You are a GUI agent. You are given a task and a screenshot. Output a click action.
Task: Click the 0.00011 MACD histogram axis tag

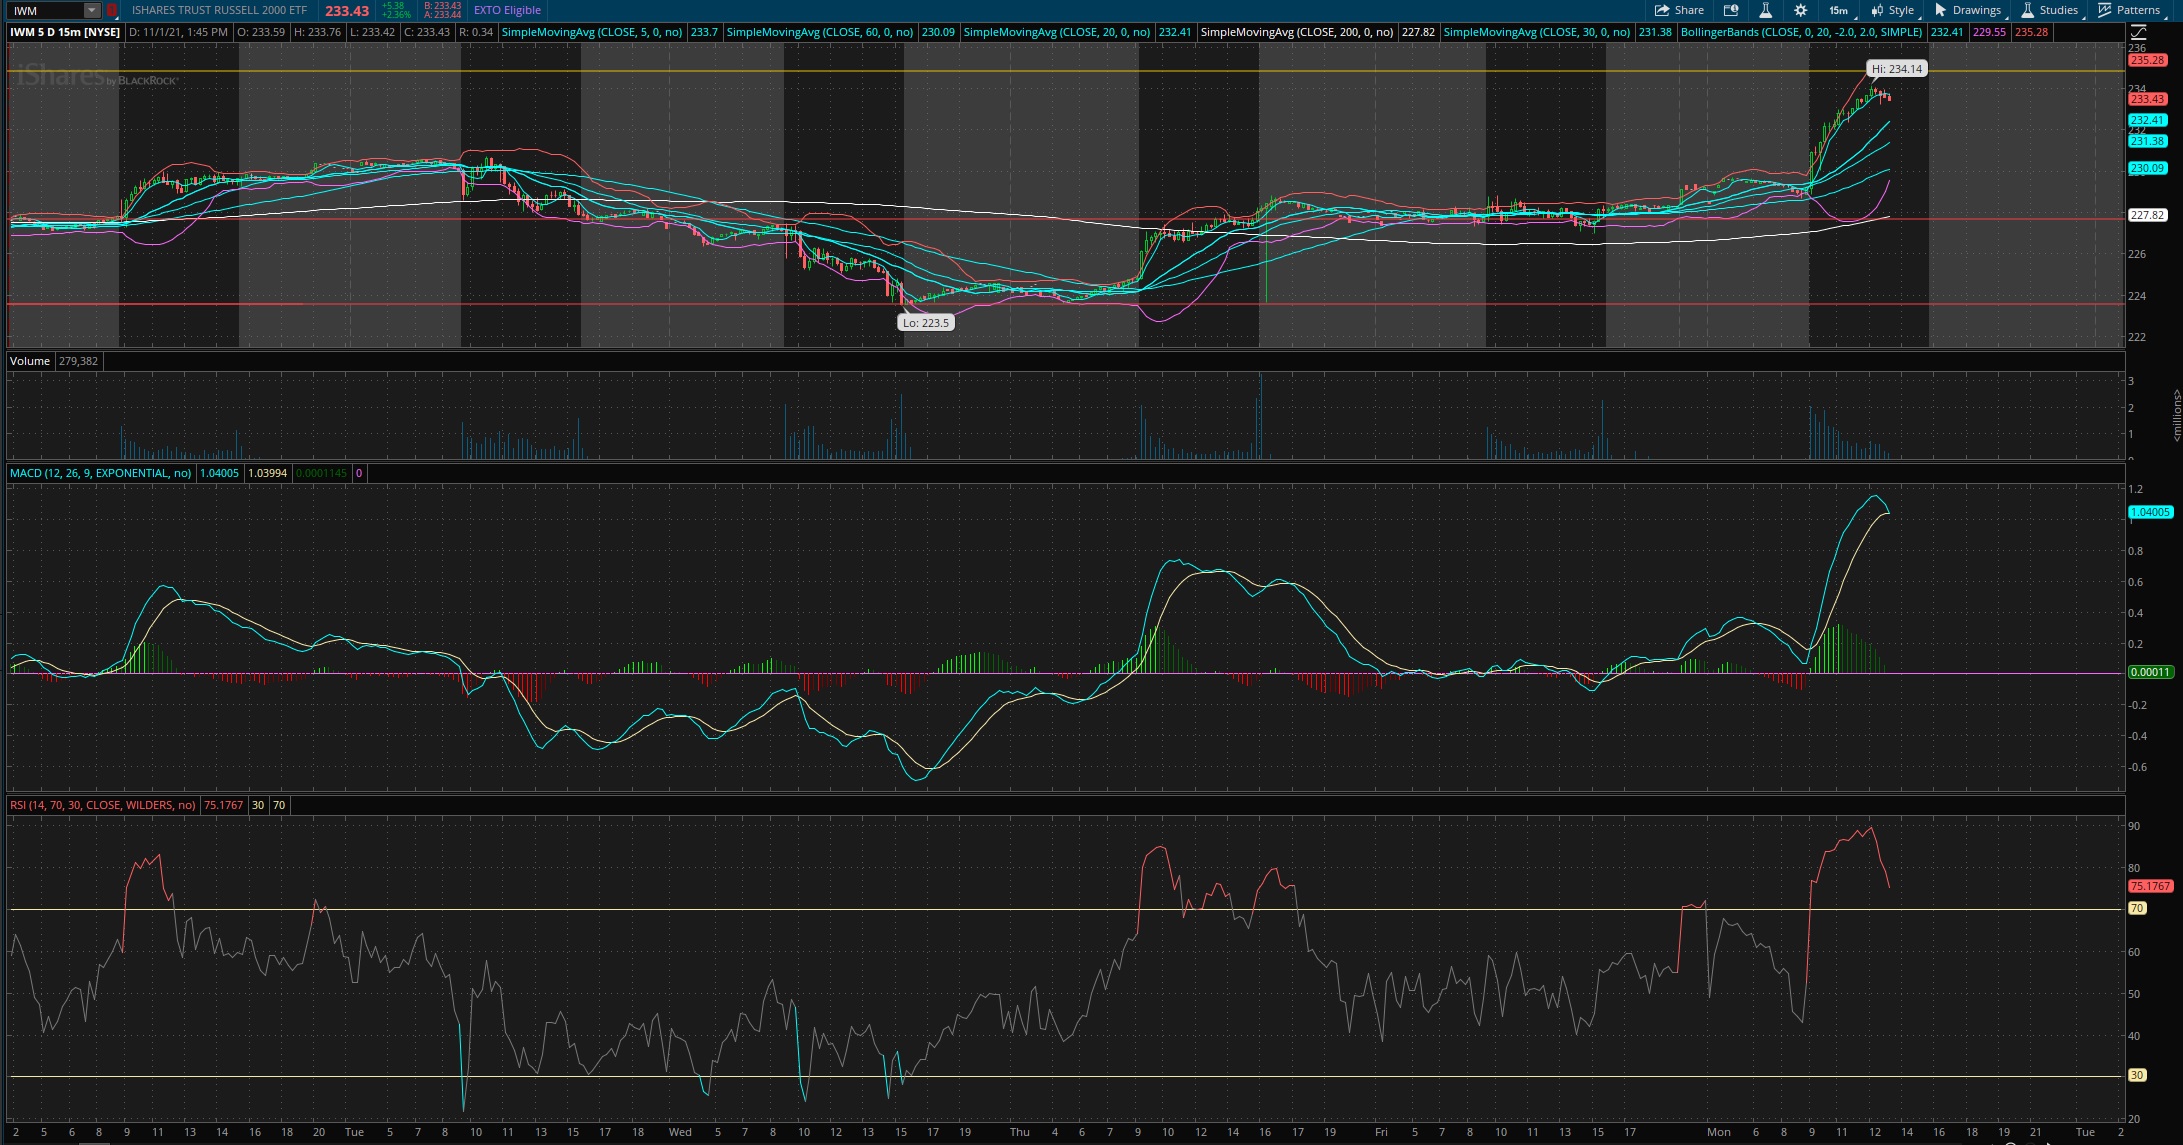(2151, 672)
